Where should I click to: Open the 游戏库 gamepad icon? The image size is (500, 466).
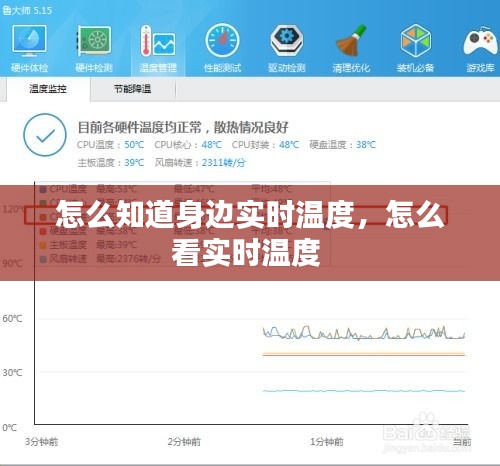coord(480,42)
